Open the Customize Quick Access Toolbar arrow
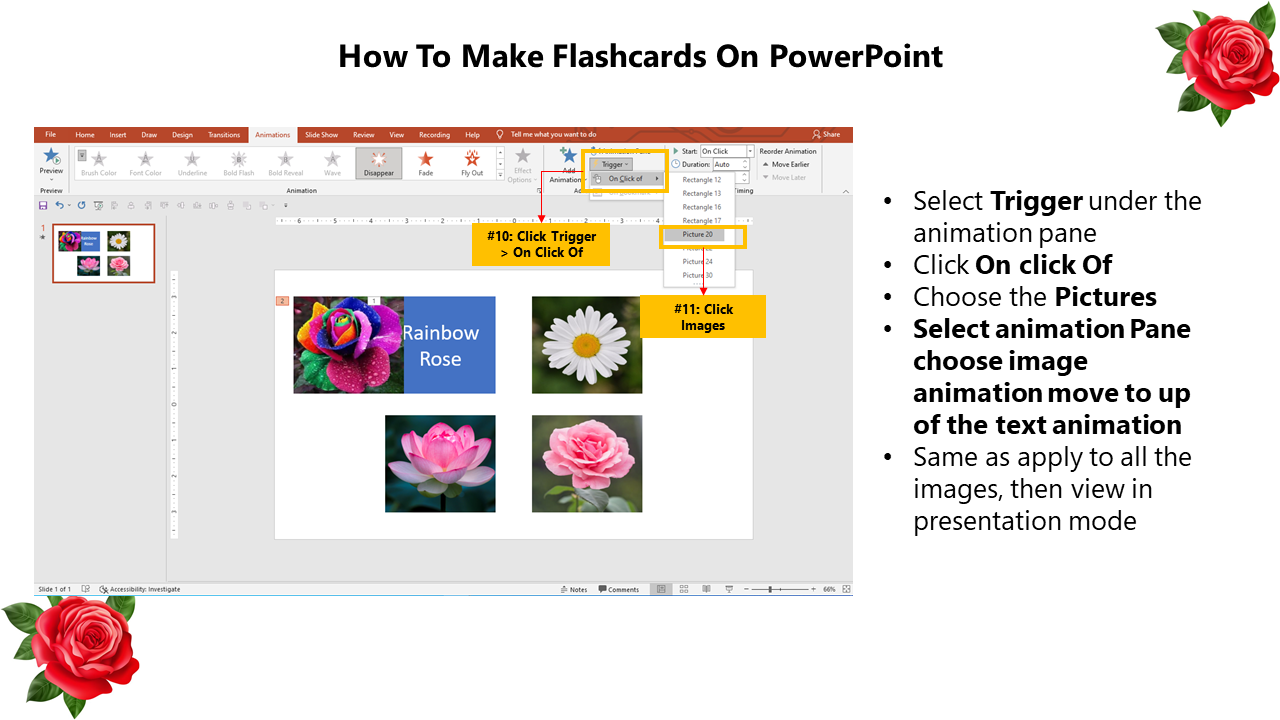This screenshot has width=1280, height=720. click(286, 205)
